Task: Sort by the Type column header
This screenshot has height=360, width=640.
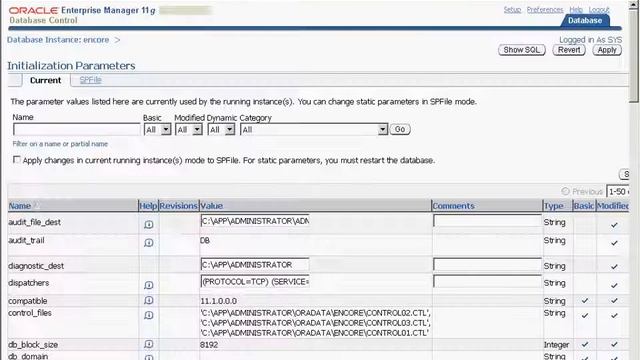Action: coord(553,206)
